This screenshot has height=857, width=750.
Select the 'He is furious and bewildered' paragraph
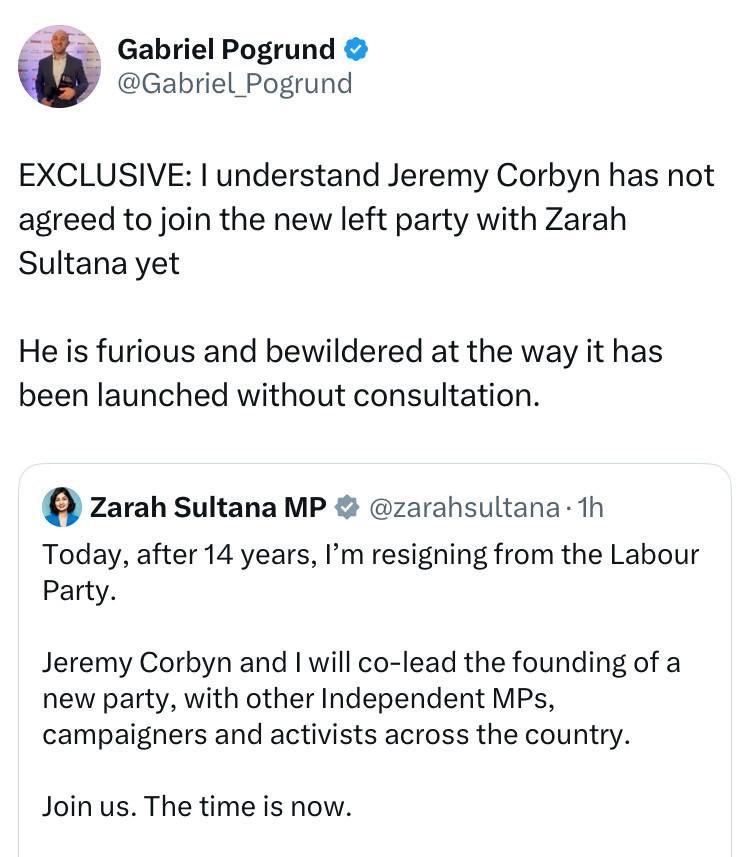coord(340,352)
